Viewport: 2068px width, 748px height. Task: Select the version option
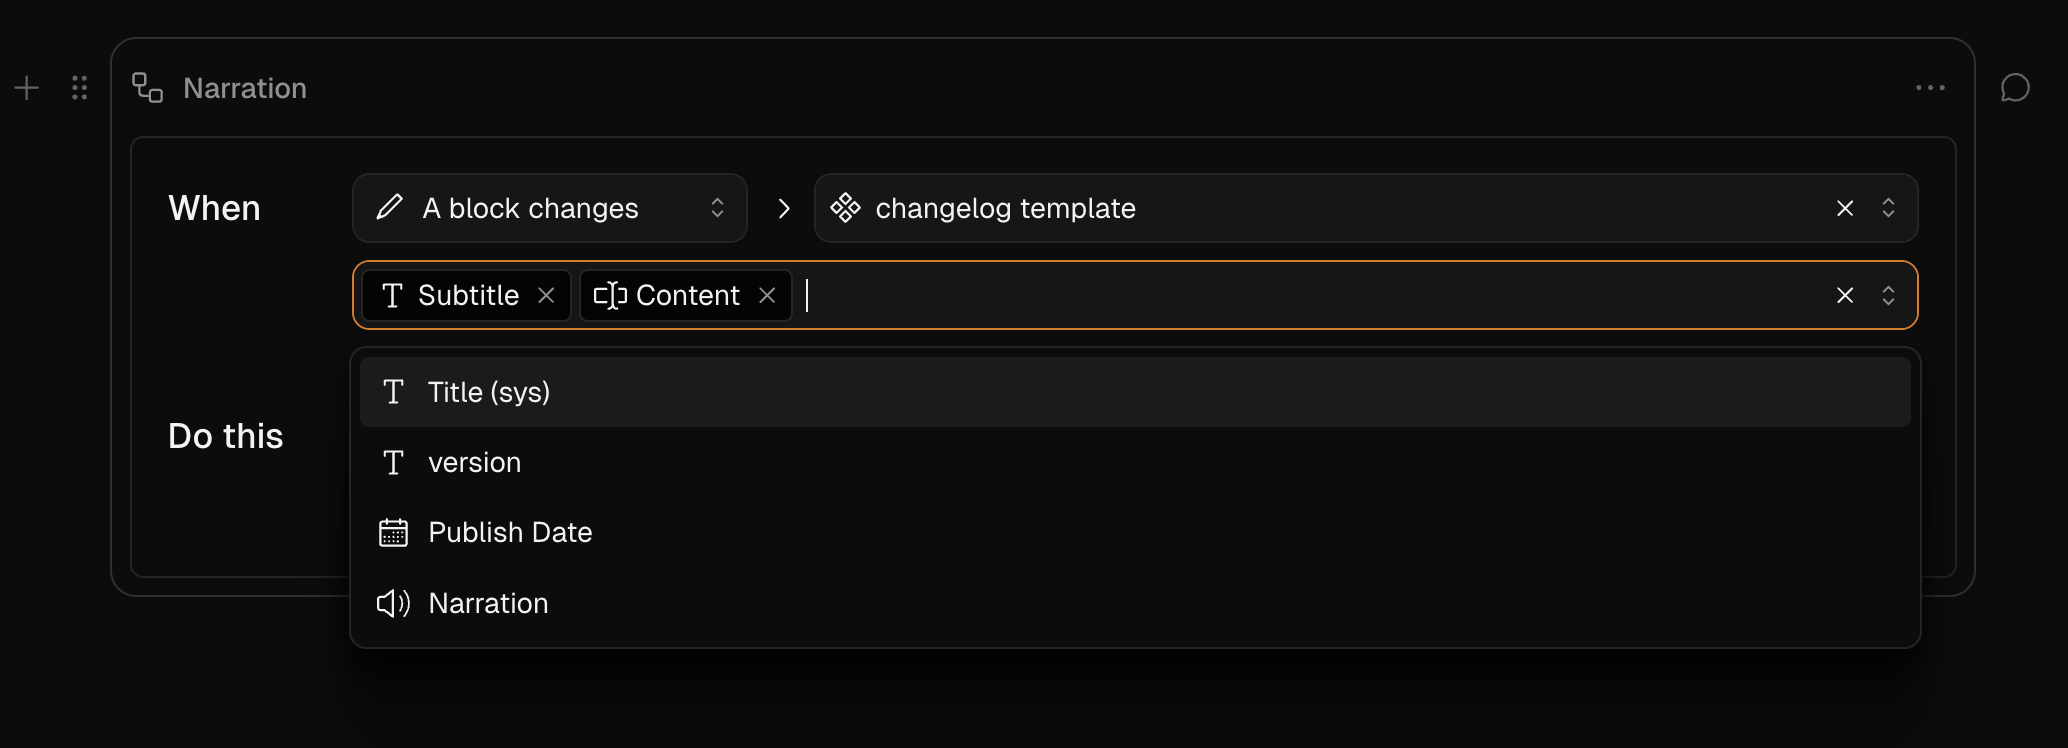click(1135, 462)
